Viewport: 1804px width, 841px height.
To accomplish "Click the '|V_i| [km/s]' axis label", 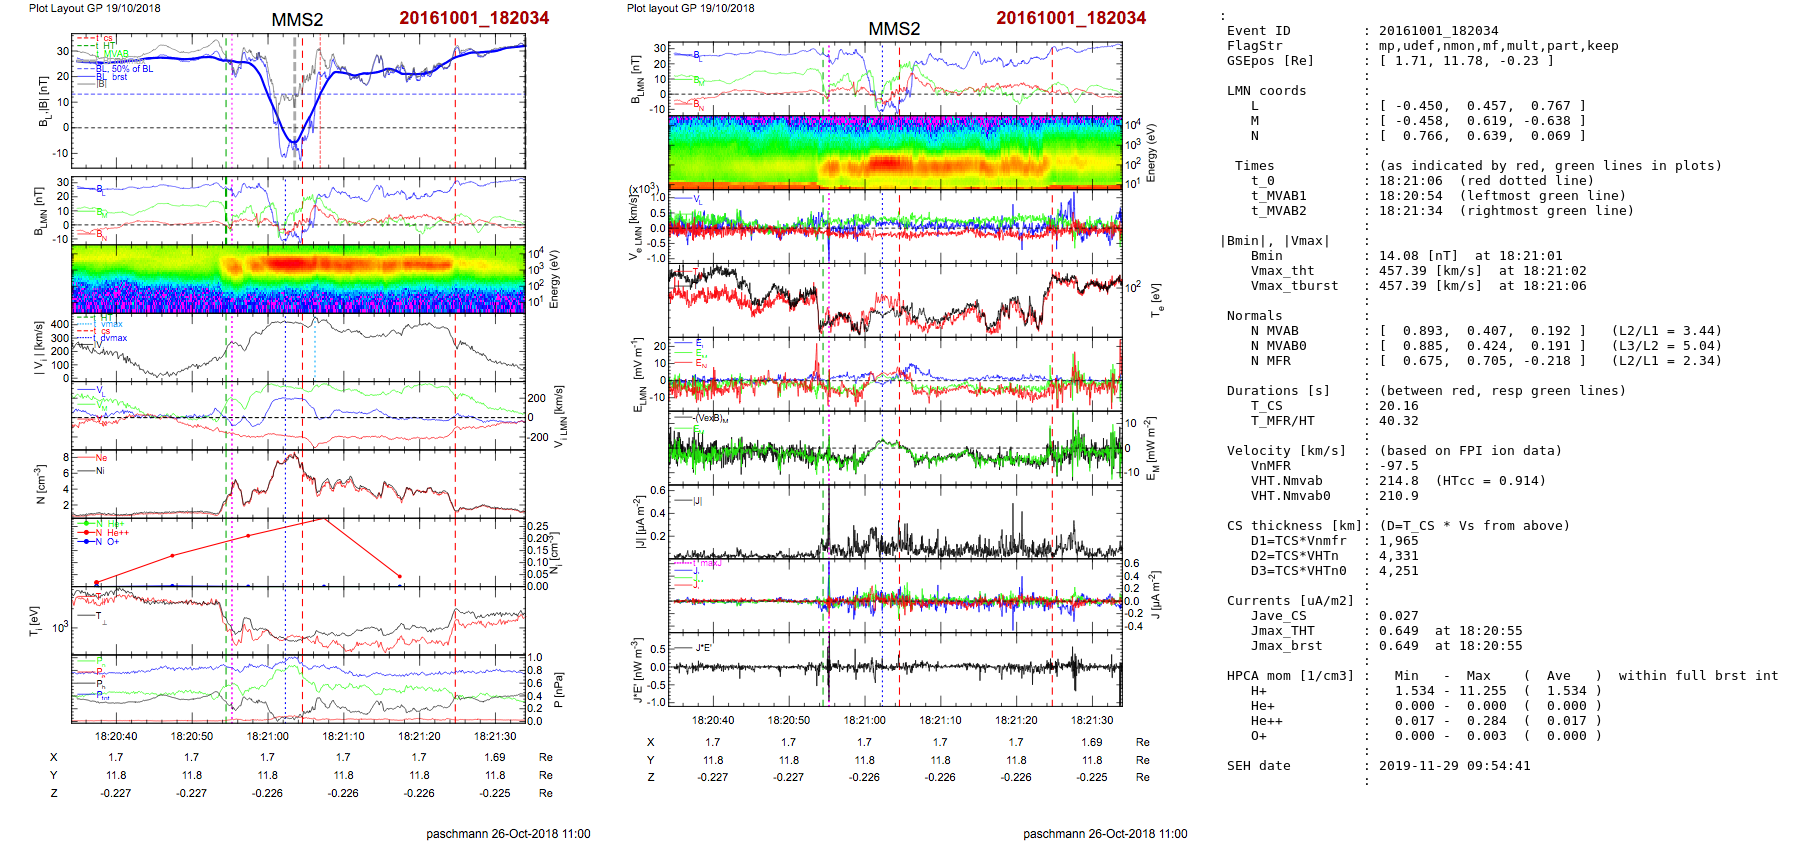I will tap(39, 348).
